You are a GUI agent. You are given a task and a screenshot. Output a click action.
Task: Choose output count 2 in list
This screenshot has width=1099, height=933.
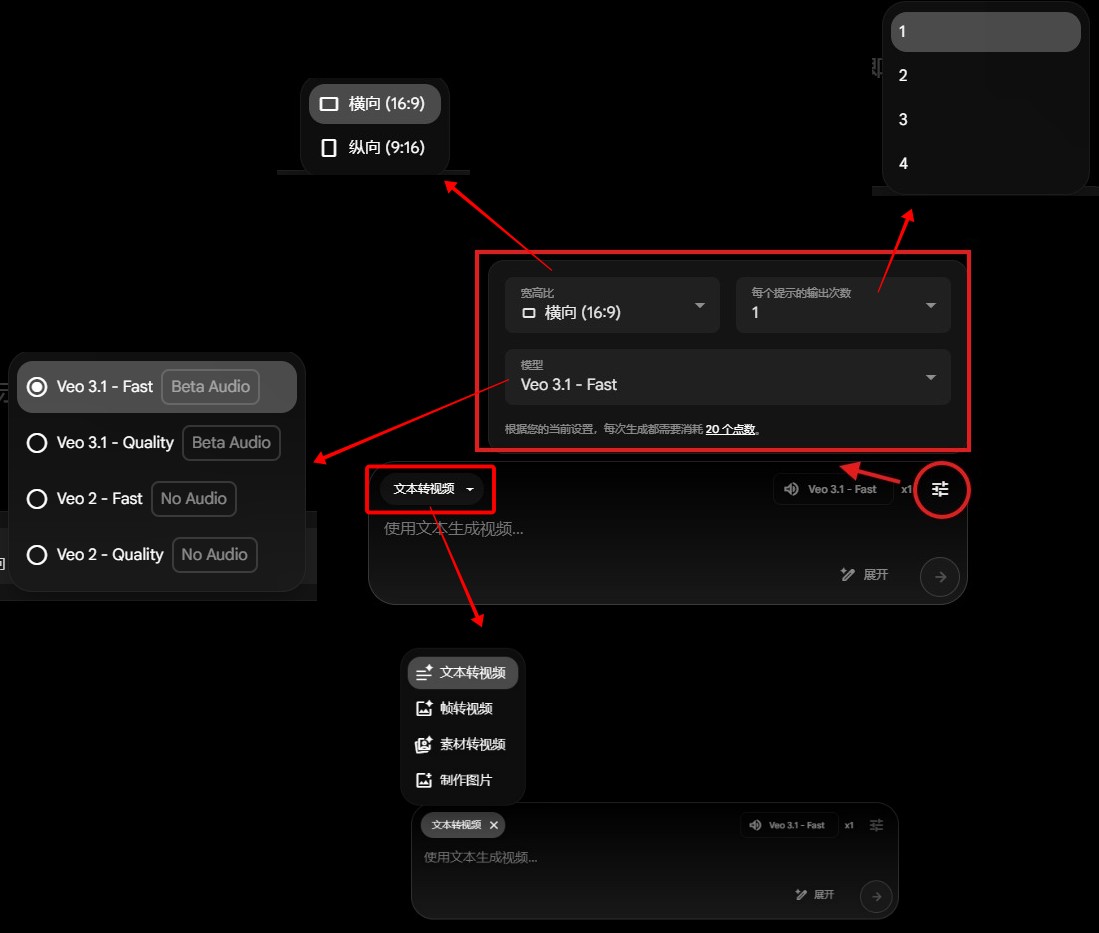985,75
